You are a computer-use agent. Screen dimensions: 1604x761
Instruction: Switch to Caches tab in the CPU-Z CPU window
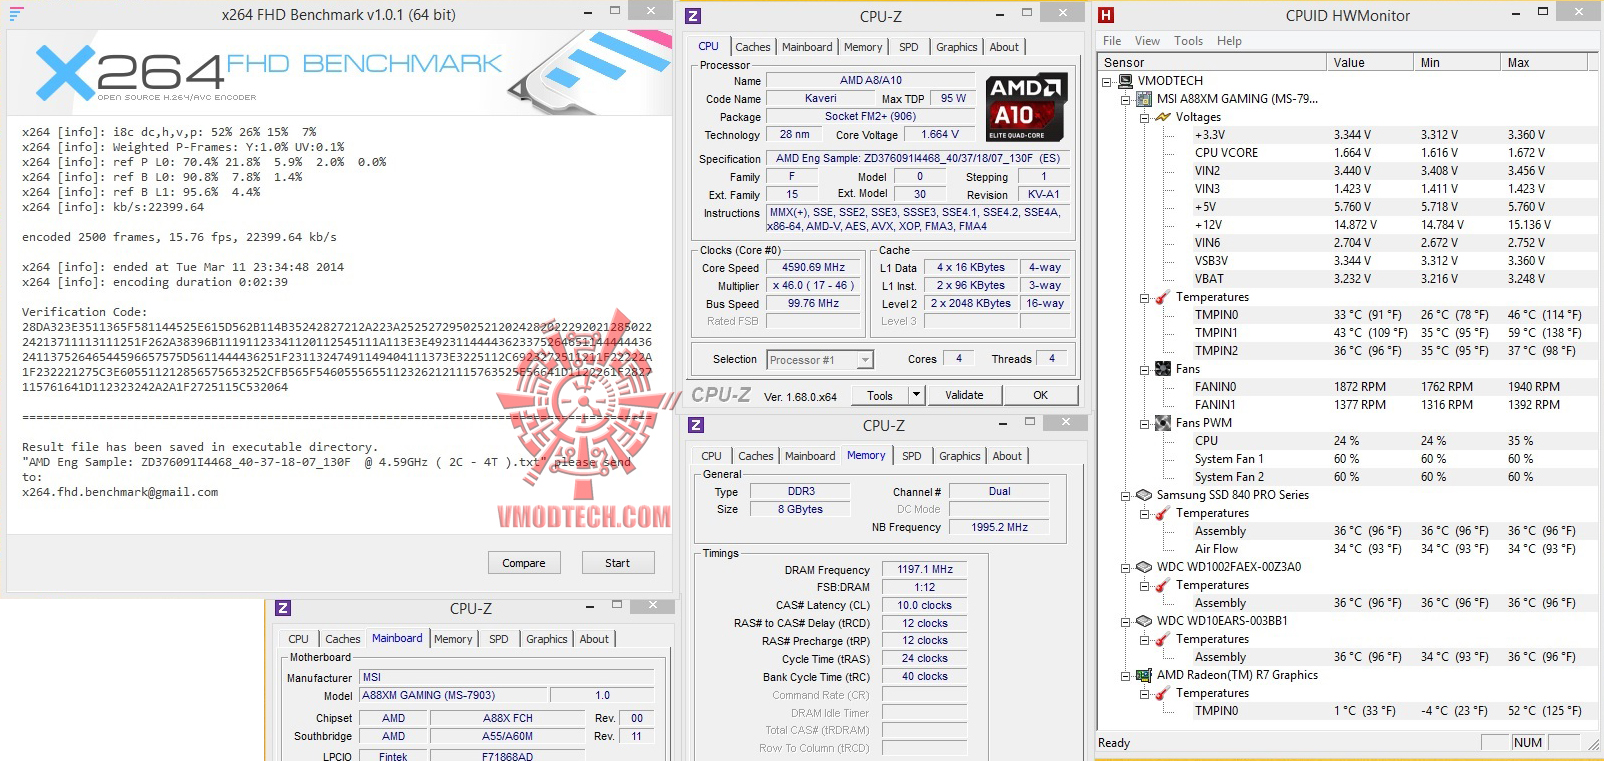click(x=753, y=47)
